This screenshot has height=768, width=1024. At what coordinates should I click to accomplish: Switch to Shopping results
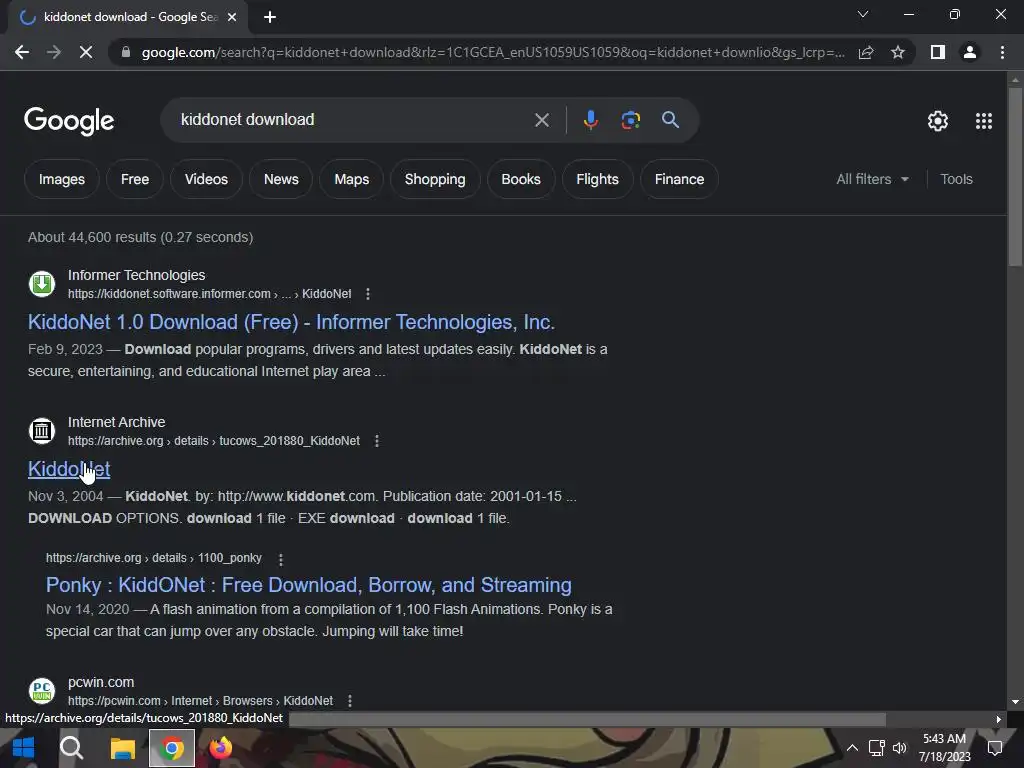435,179
